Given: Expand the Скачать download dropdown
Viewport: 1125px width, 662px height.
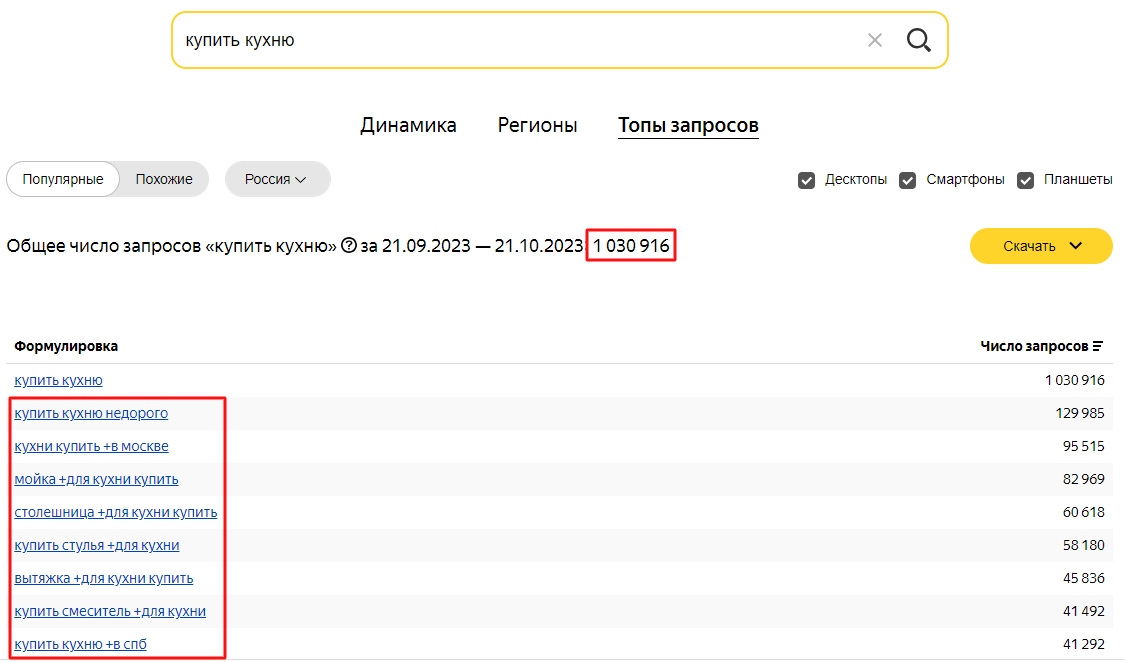Looking at the screenshot, I should tap(1041, 246).
